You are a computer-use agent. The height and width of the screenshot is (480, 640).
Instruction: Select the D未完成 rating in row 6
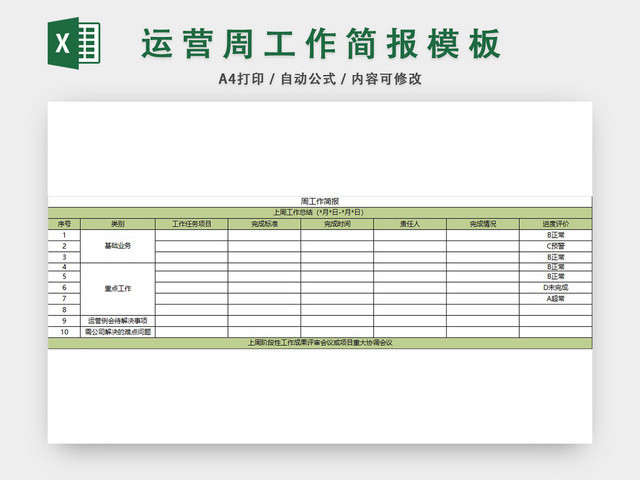pyautogui.click(x=556, y=287)
